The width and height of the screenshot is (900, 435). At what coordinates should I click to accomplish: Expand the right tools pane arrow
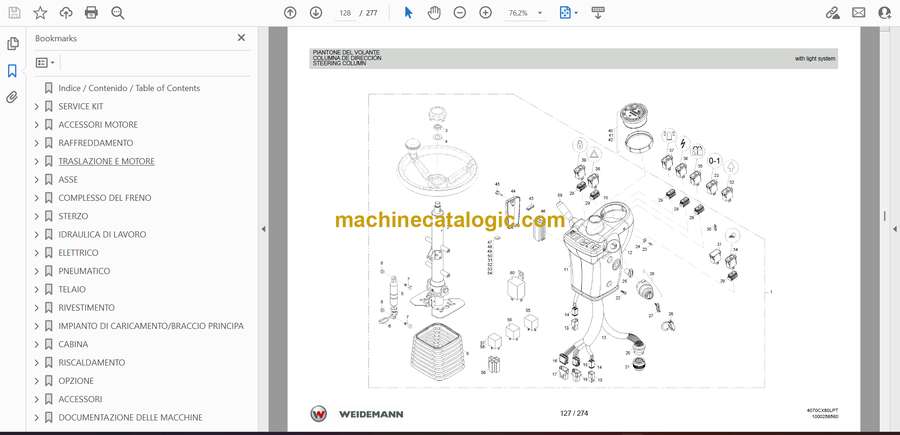tap(895, 229)
